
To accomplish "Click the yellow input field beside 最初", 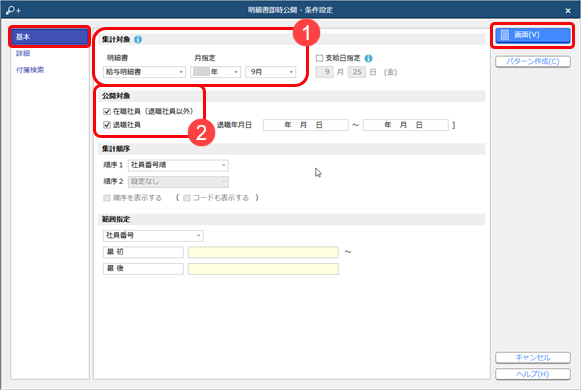I will pyautogui.click(x=263, y=252).
